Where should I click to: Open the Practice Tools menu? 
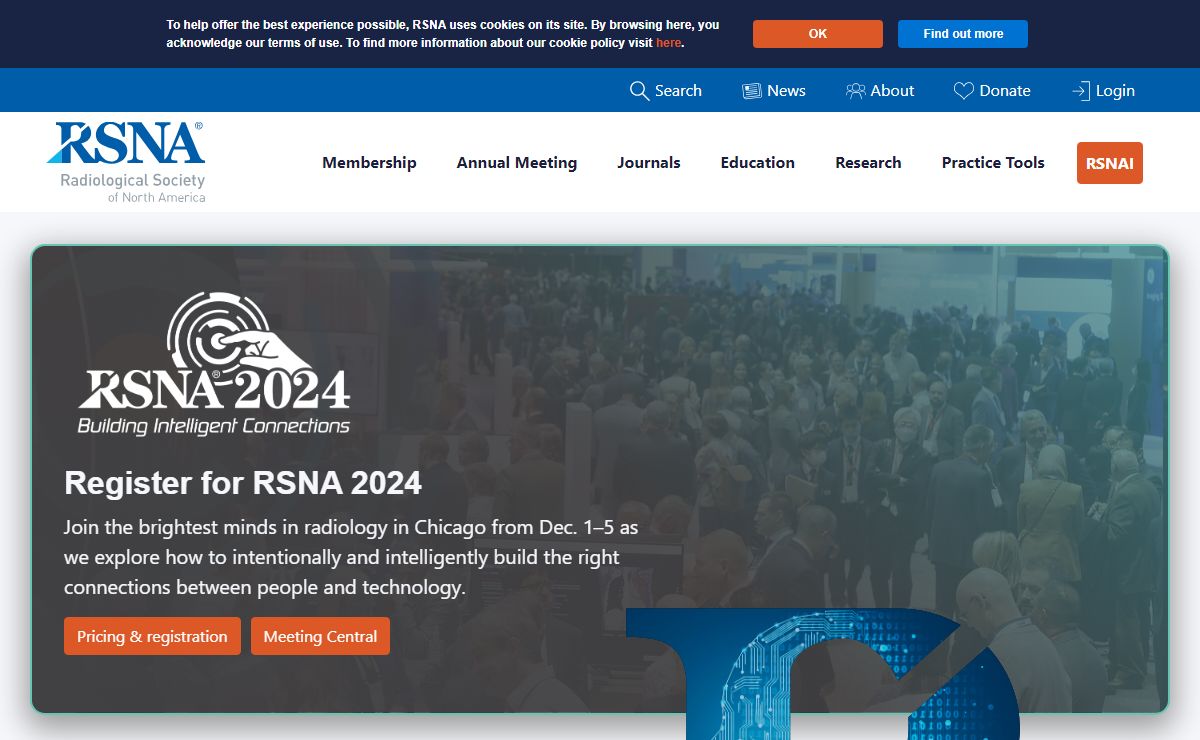(x=993, y=163)
